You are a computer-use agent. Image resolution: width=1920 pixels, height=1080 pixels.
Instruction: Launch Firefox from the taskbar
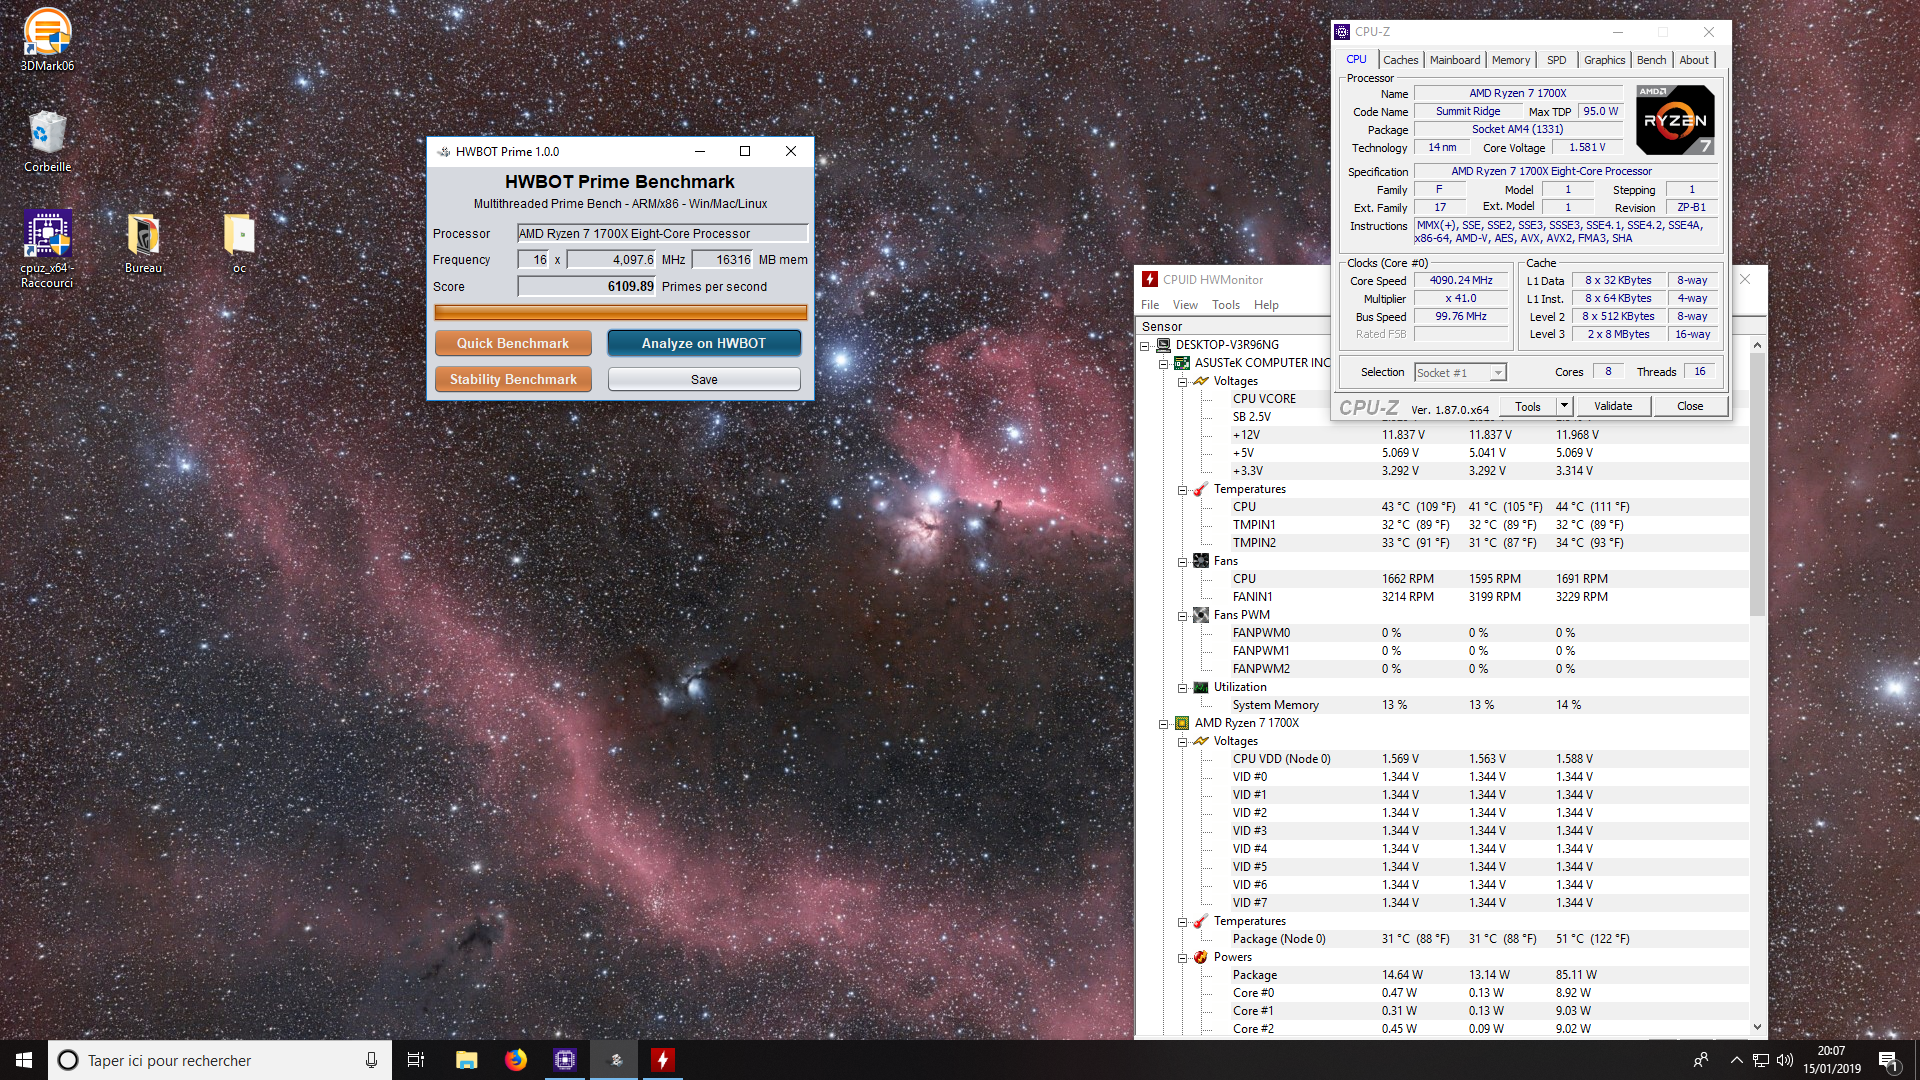(x=516, y=1060)
